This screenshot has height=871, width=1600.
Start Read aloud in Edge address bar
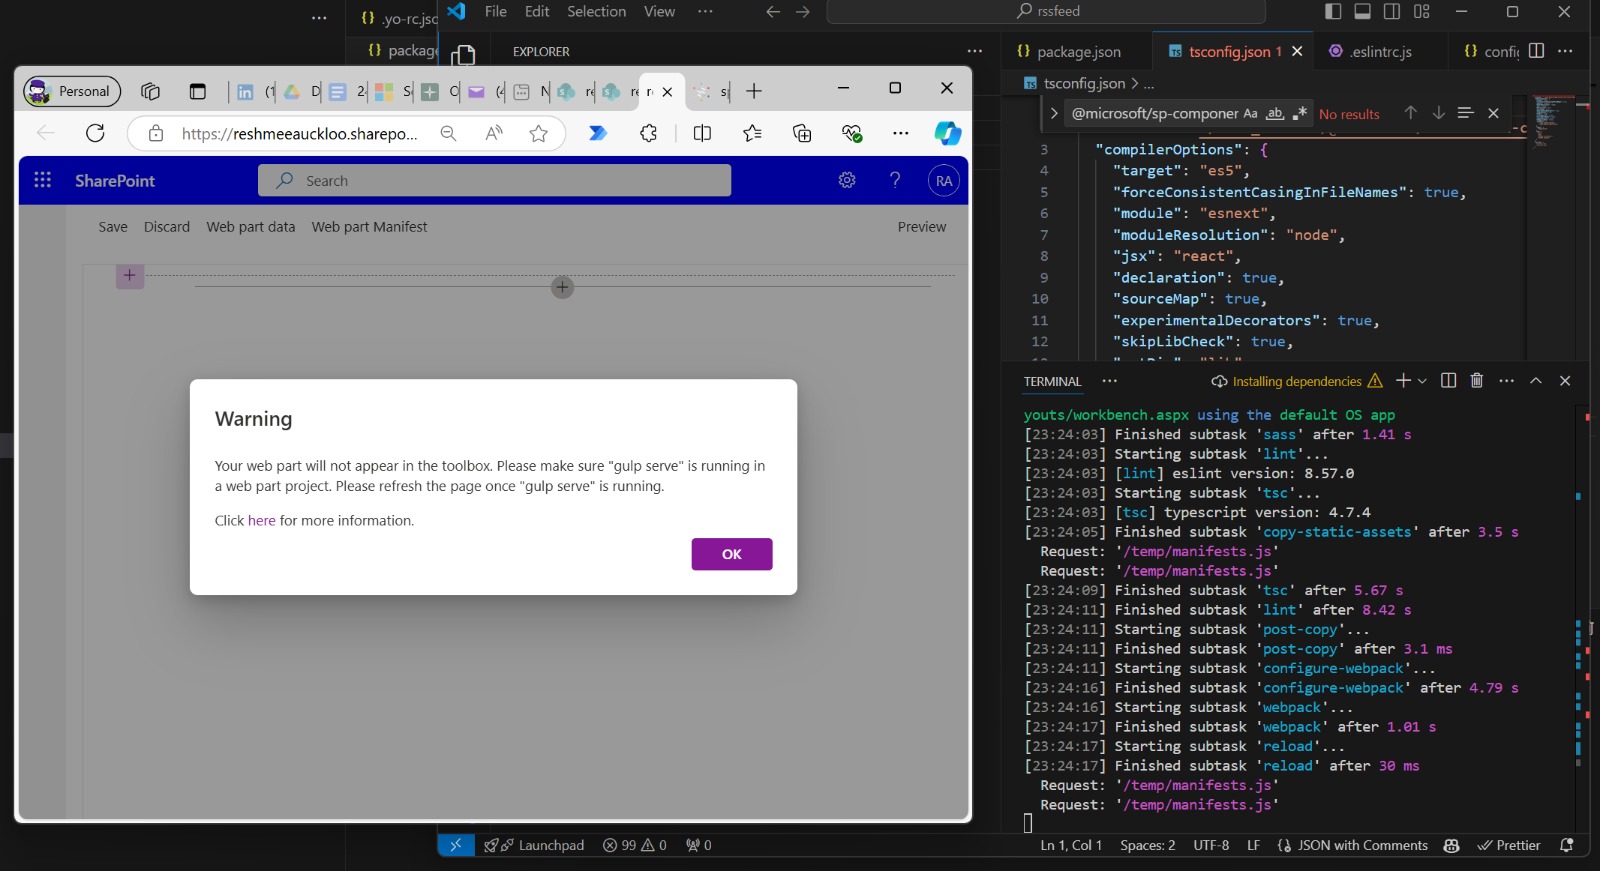tap(494, 134)
